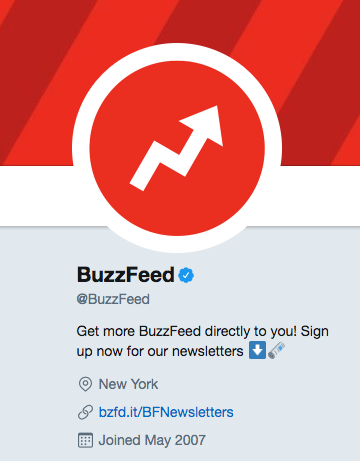This screenshot has width=360, height=461.
Task: Click the chain link icon
Action: (85, 412)
